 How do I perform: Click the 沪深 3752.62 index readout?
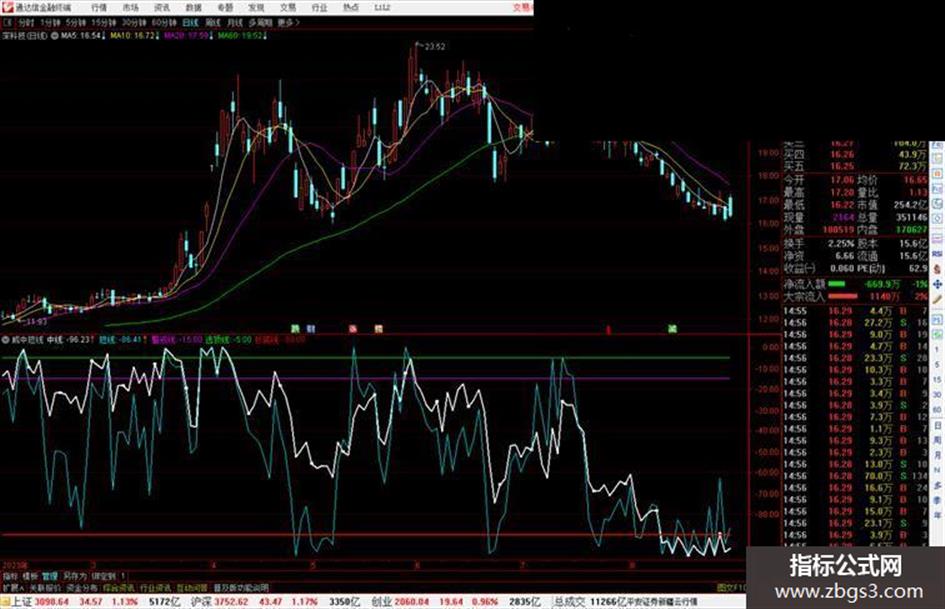coord(219,602)
